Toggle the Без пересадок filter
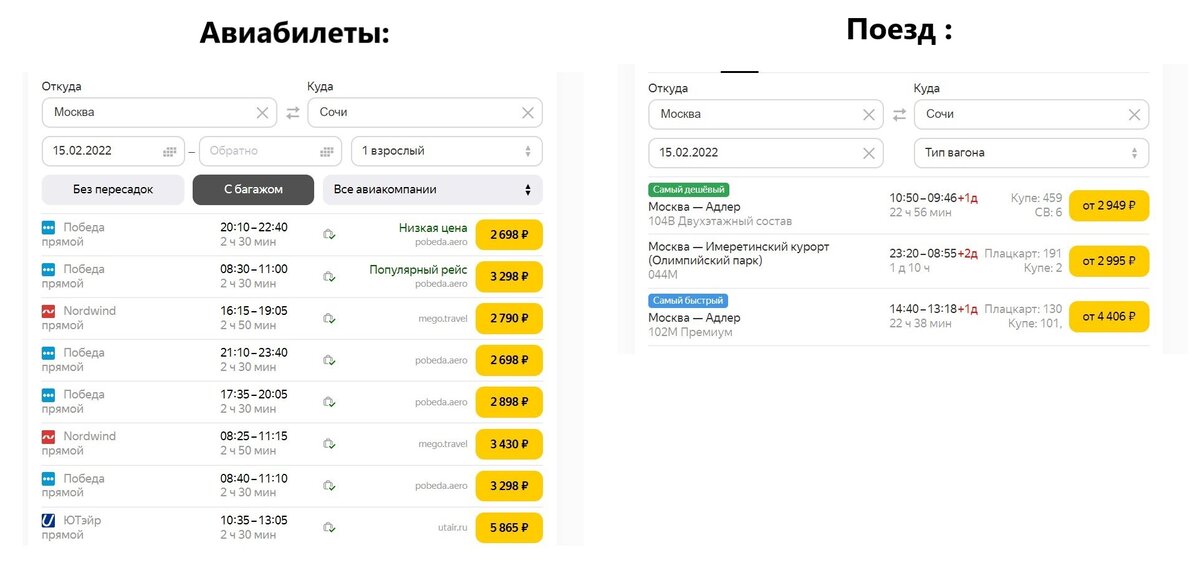The width and height of the screenshot is (1200, 578). (113, 189)
